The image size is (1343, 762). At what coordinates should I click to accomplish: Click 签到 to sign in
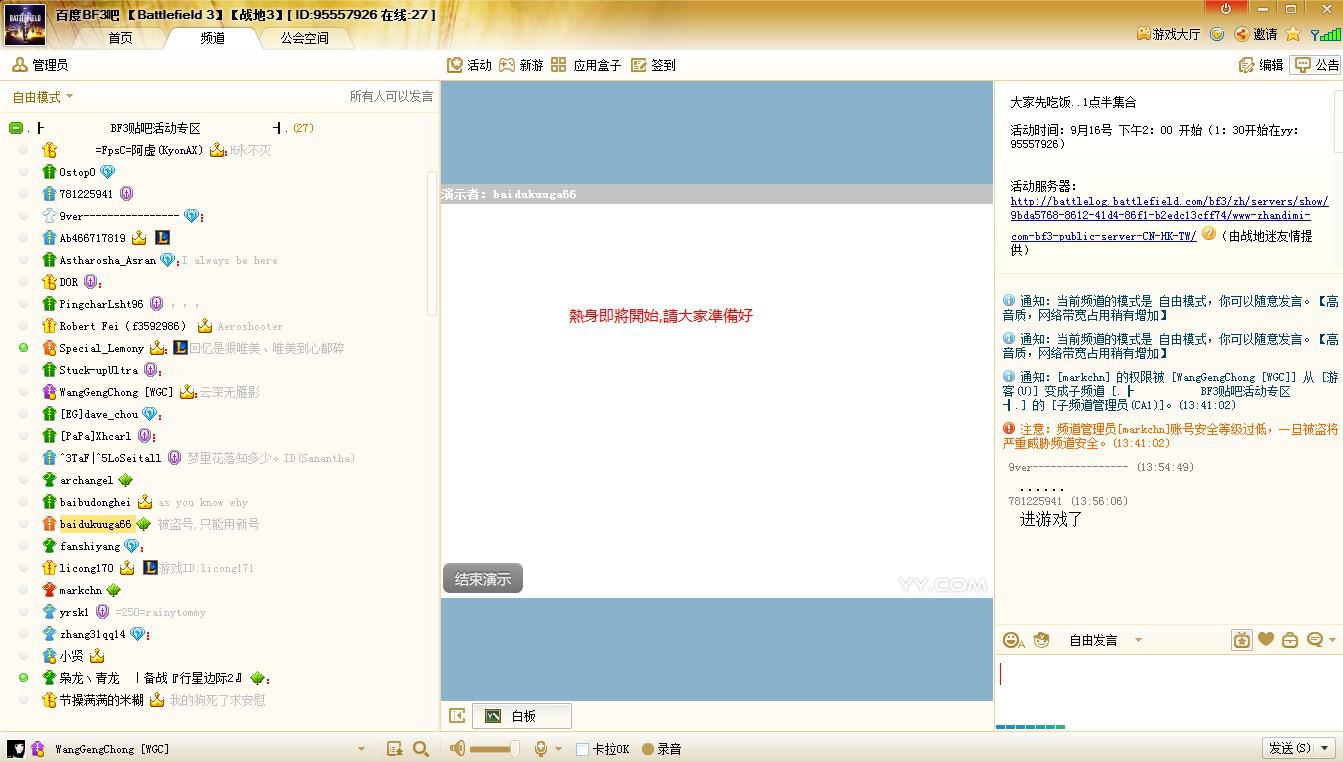click(654, 65)
